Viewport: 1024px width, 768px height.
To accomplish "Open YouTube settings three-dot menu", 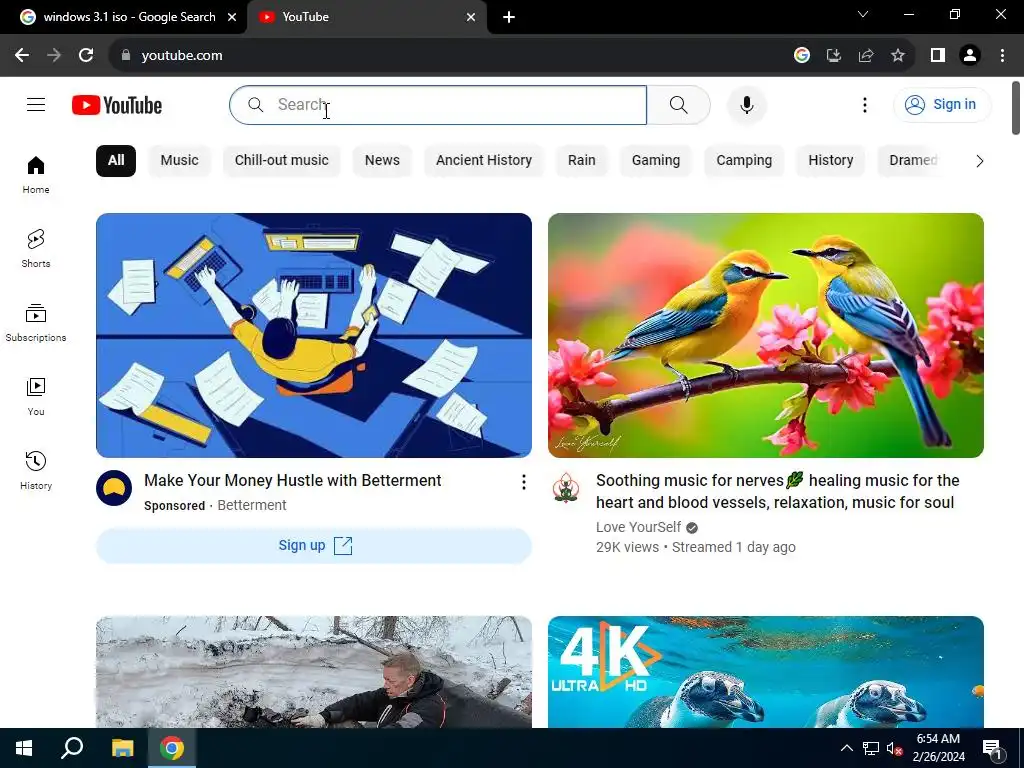I will [865, 104].
